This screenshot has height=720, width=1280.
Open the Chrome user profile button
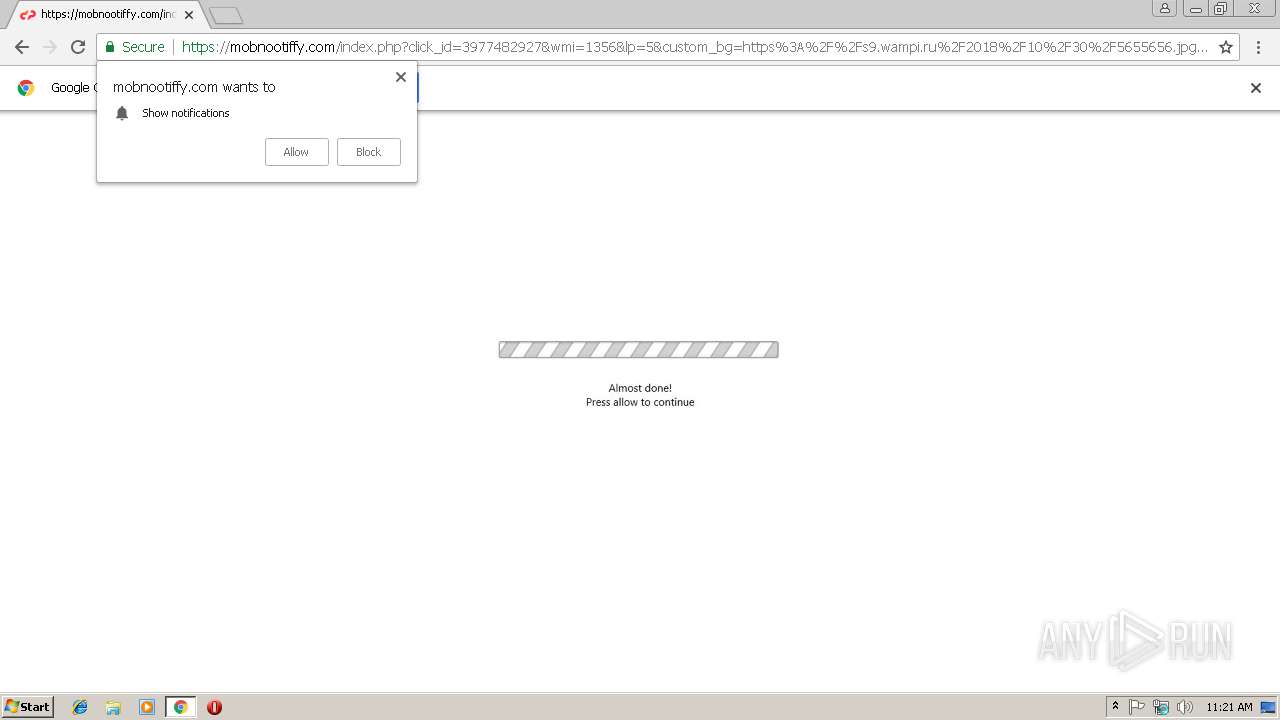[x=1165, y=8]
